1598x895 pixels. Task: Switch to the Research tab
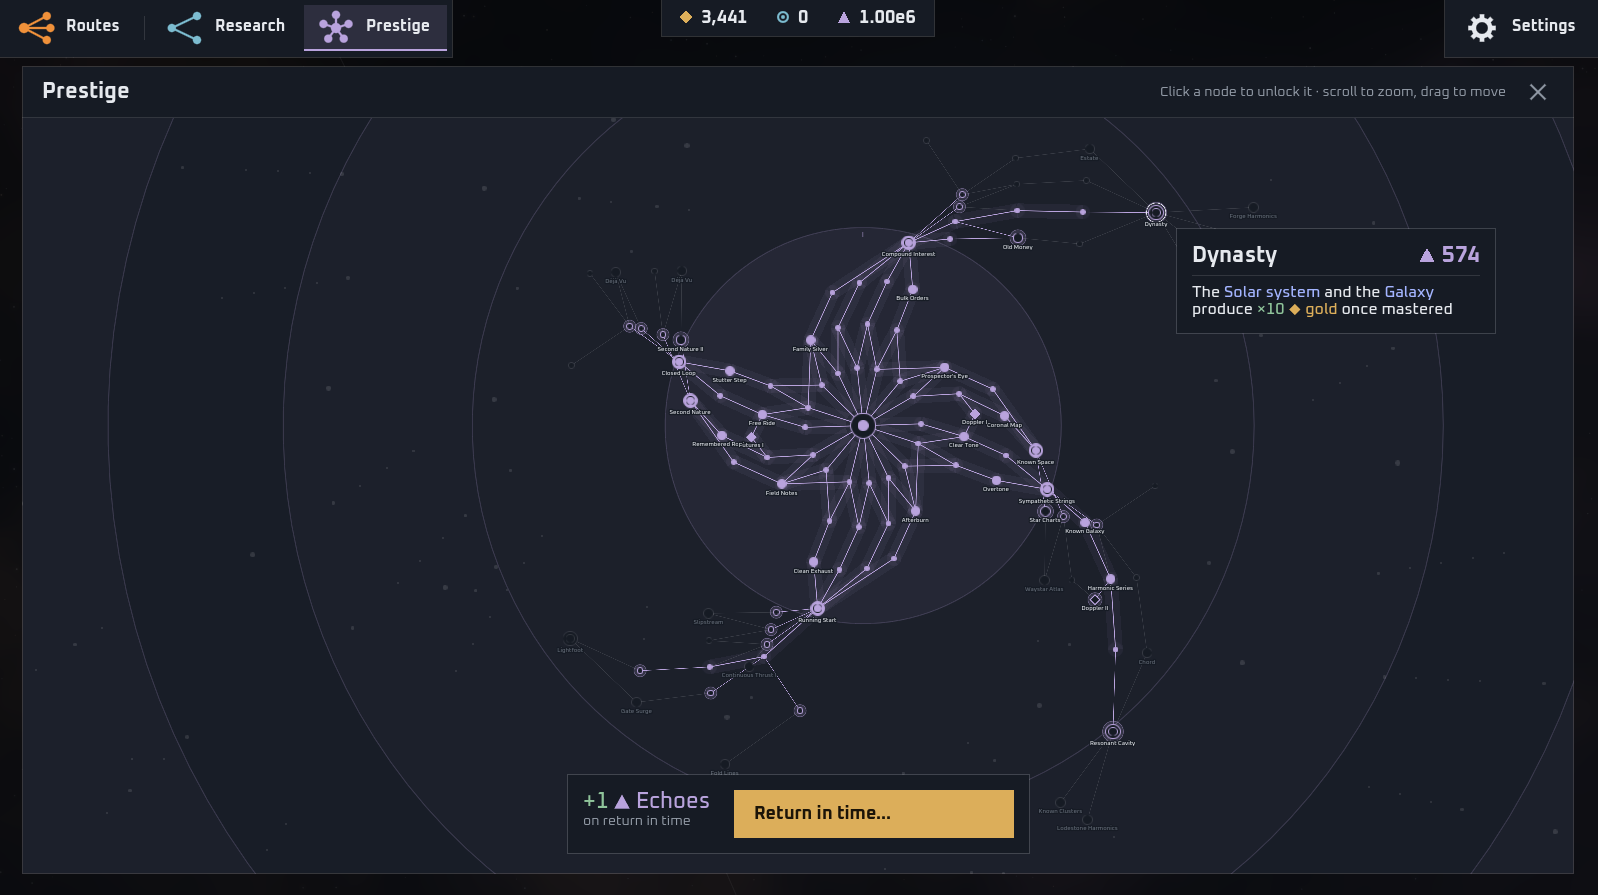[x=226, y=26]
